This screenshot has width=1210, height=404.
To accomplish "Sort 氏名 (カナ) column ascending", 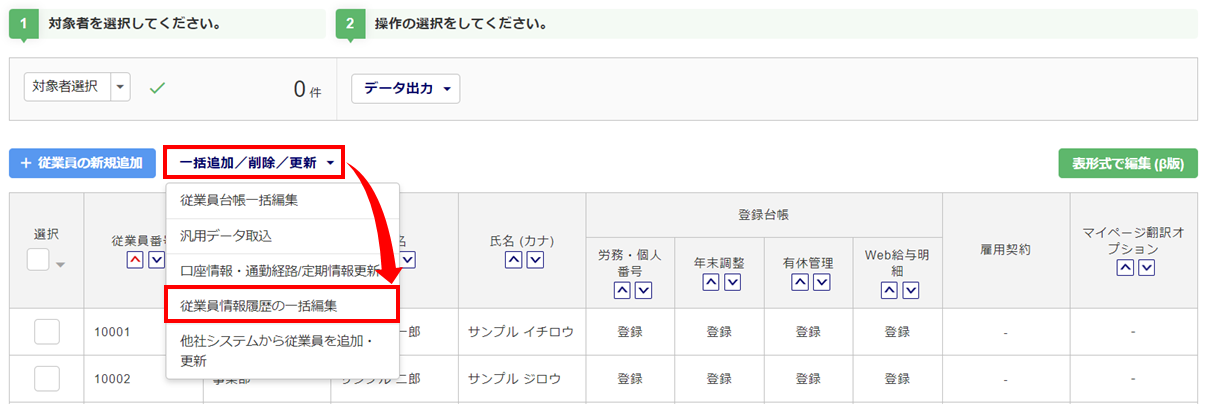I will click(x=511, y=260).
